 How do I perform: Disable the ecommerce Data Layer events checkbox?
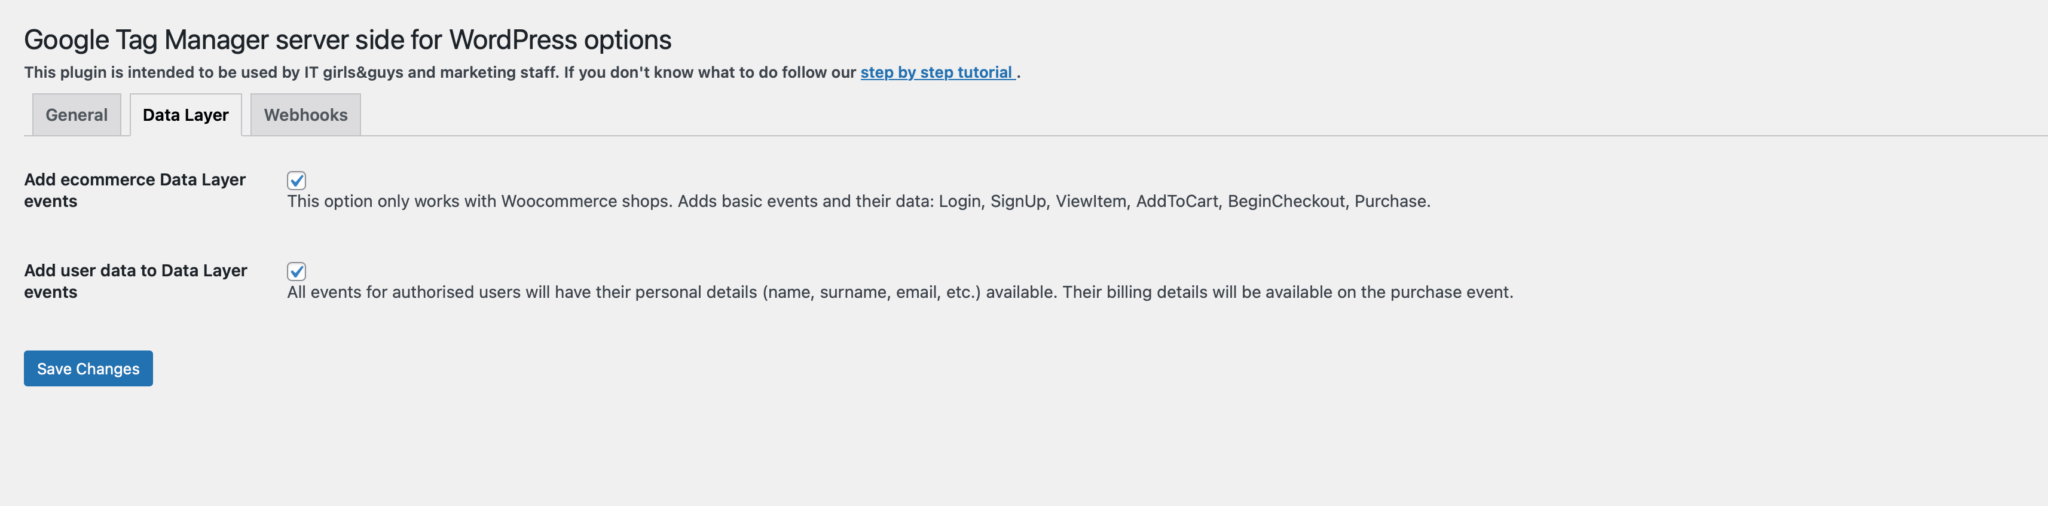tap(296, 180)
